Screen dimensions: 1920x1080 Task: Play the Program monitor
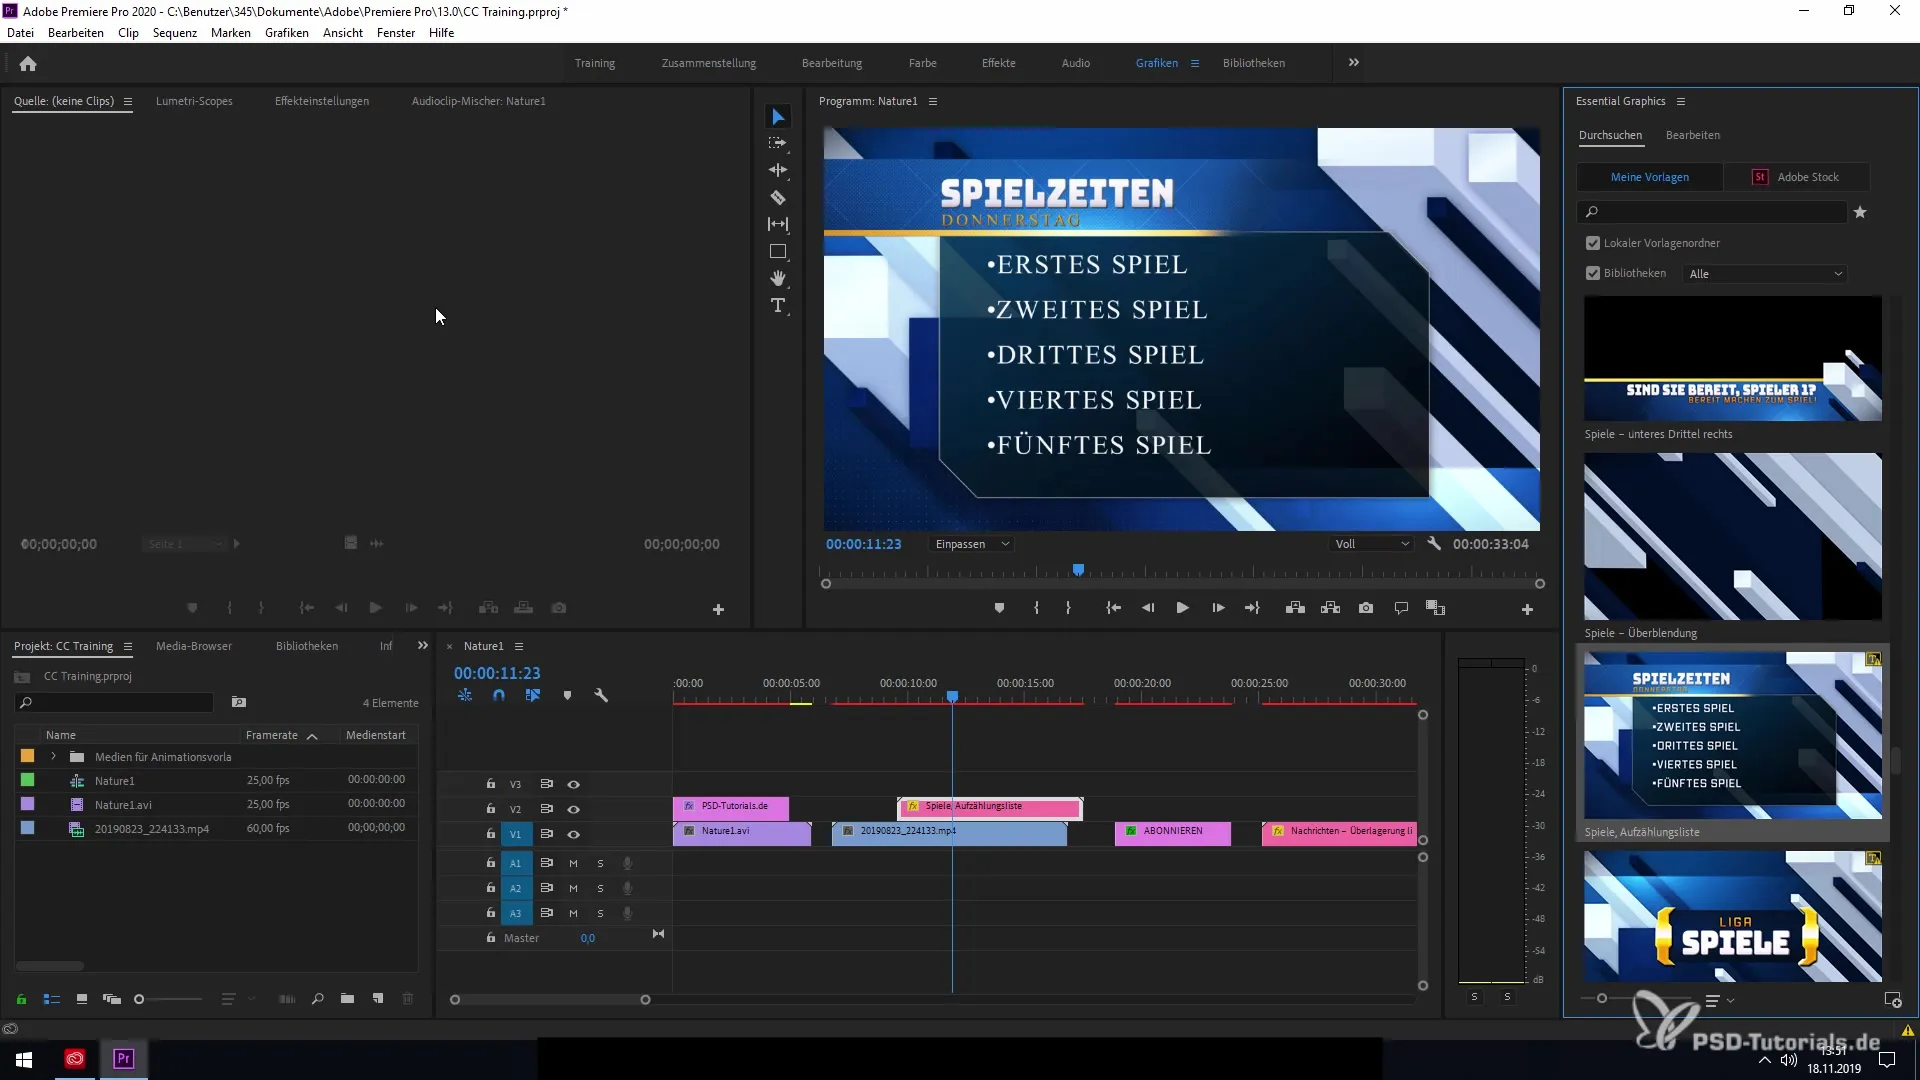tap(1182, 608)
